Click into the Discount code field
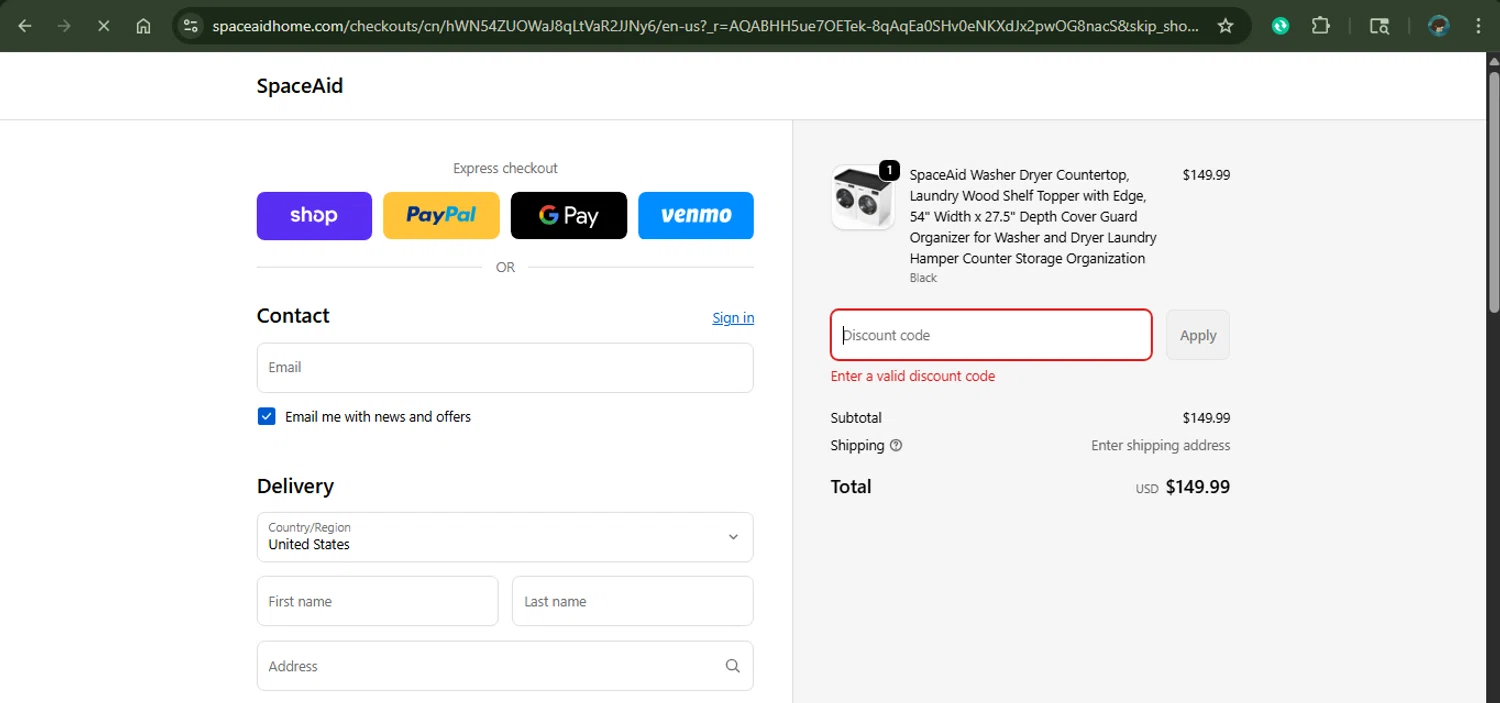The image size is (1500, 703). click(x=991, y=335)
